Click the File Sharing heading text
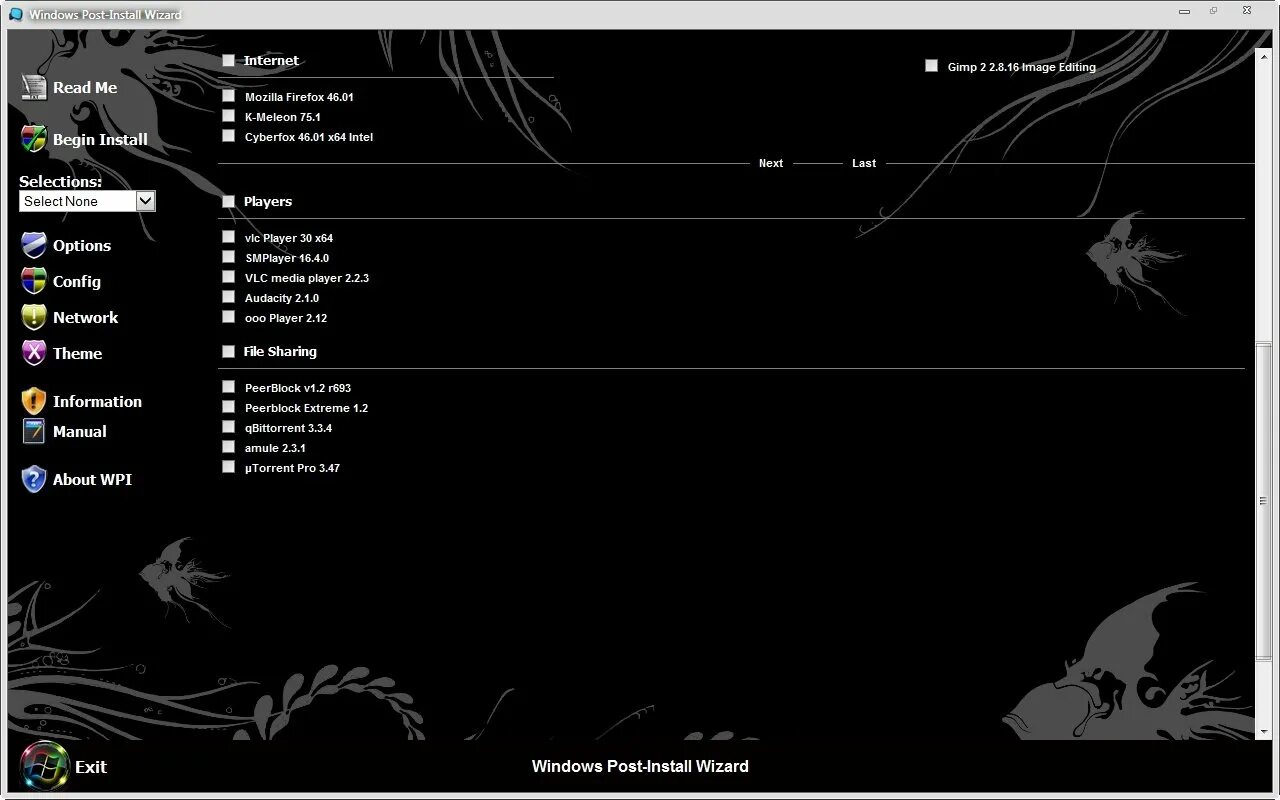 click(x=280, y=352)
